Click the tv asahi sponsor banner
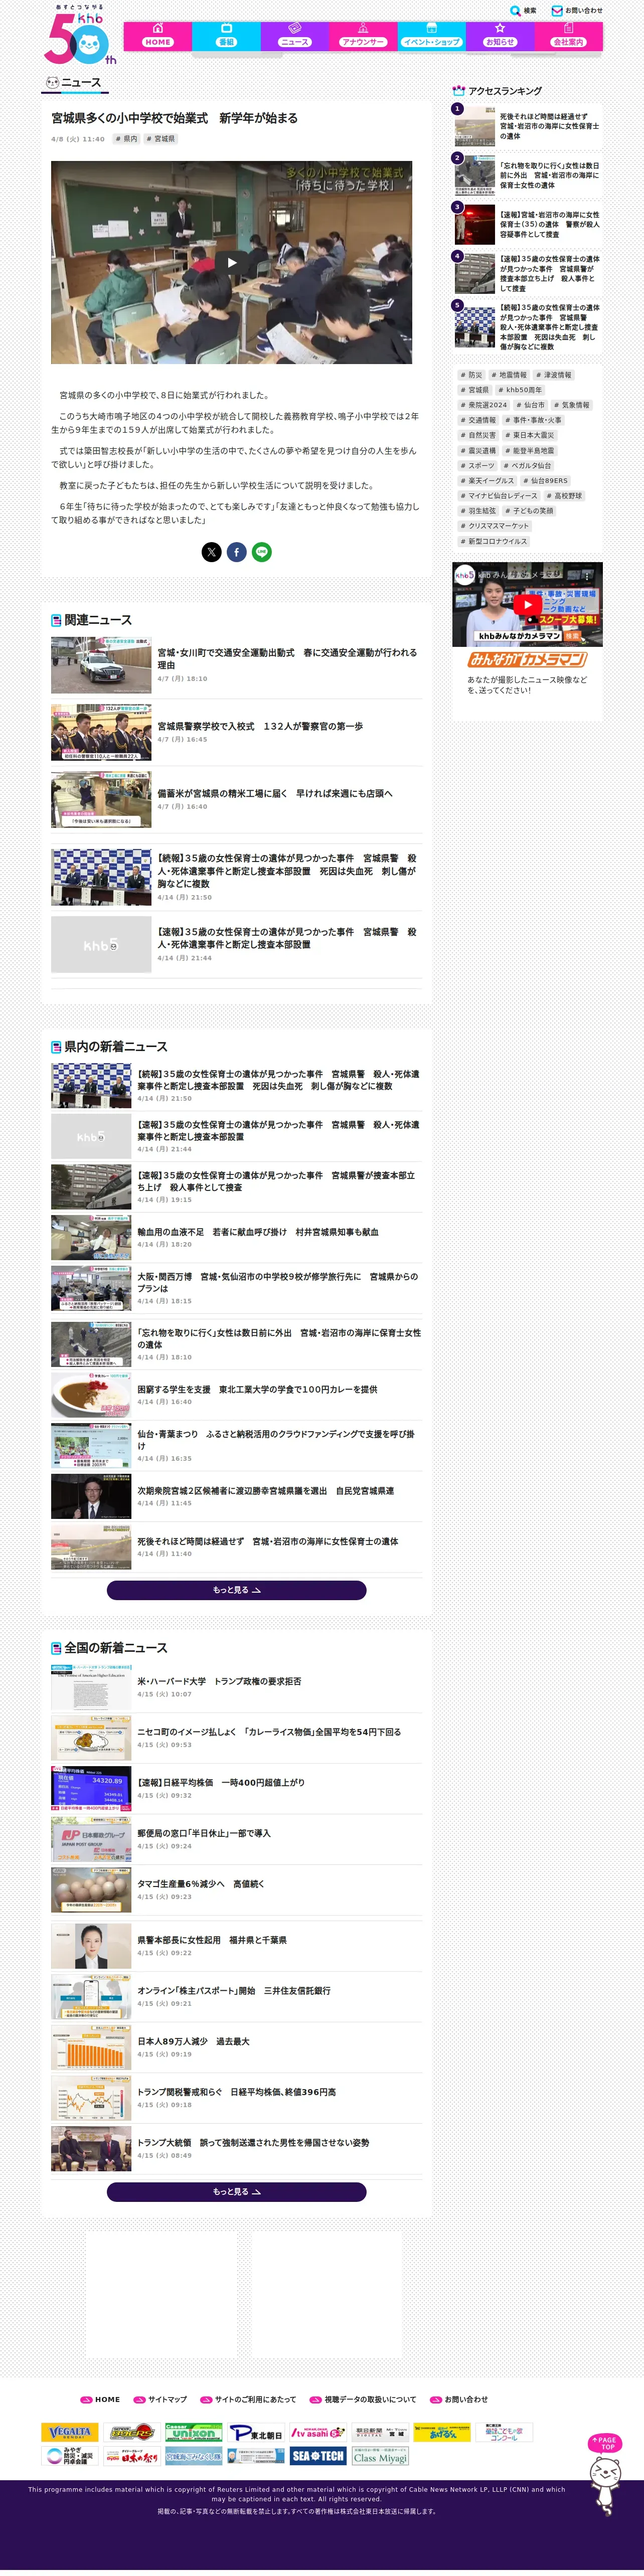 click(x=317, y=2432)
